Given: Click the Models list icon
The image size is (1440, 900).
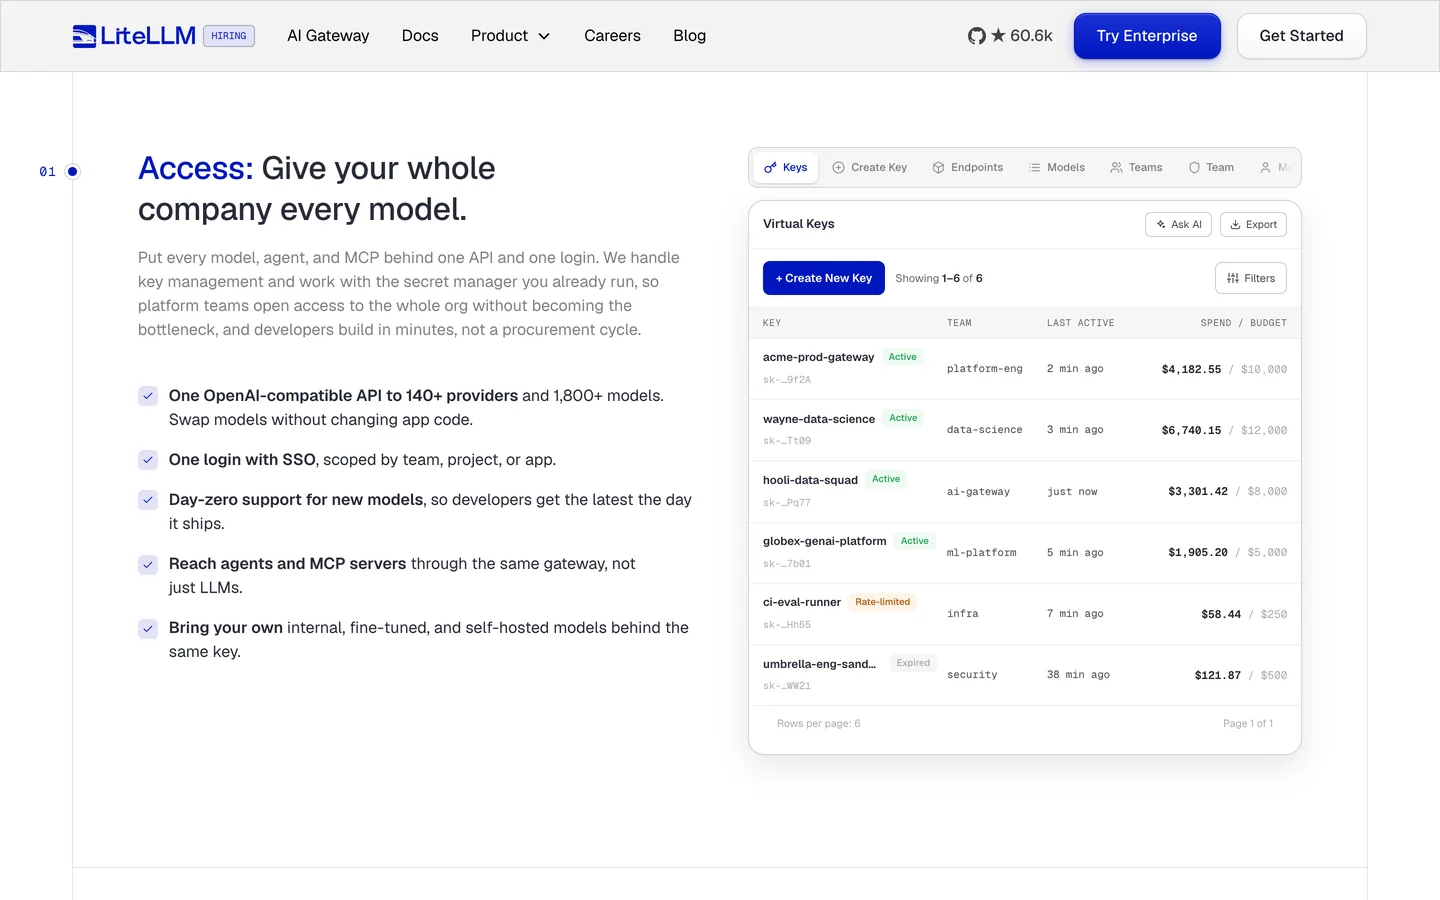Looking at the screenshot, I should click(1034, 168).
